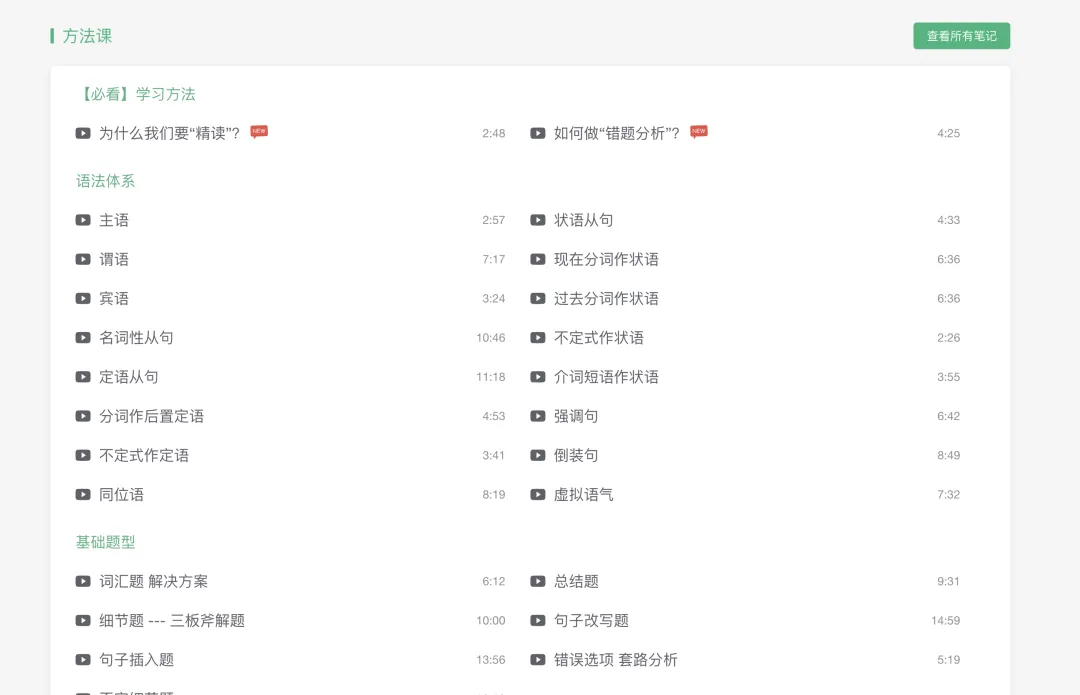Click the 基础题型 section heading
The width and height of the screenshot is (1080, 695).
tap(105, 542)
